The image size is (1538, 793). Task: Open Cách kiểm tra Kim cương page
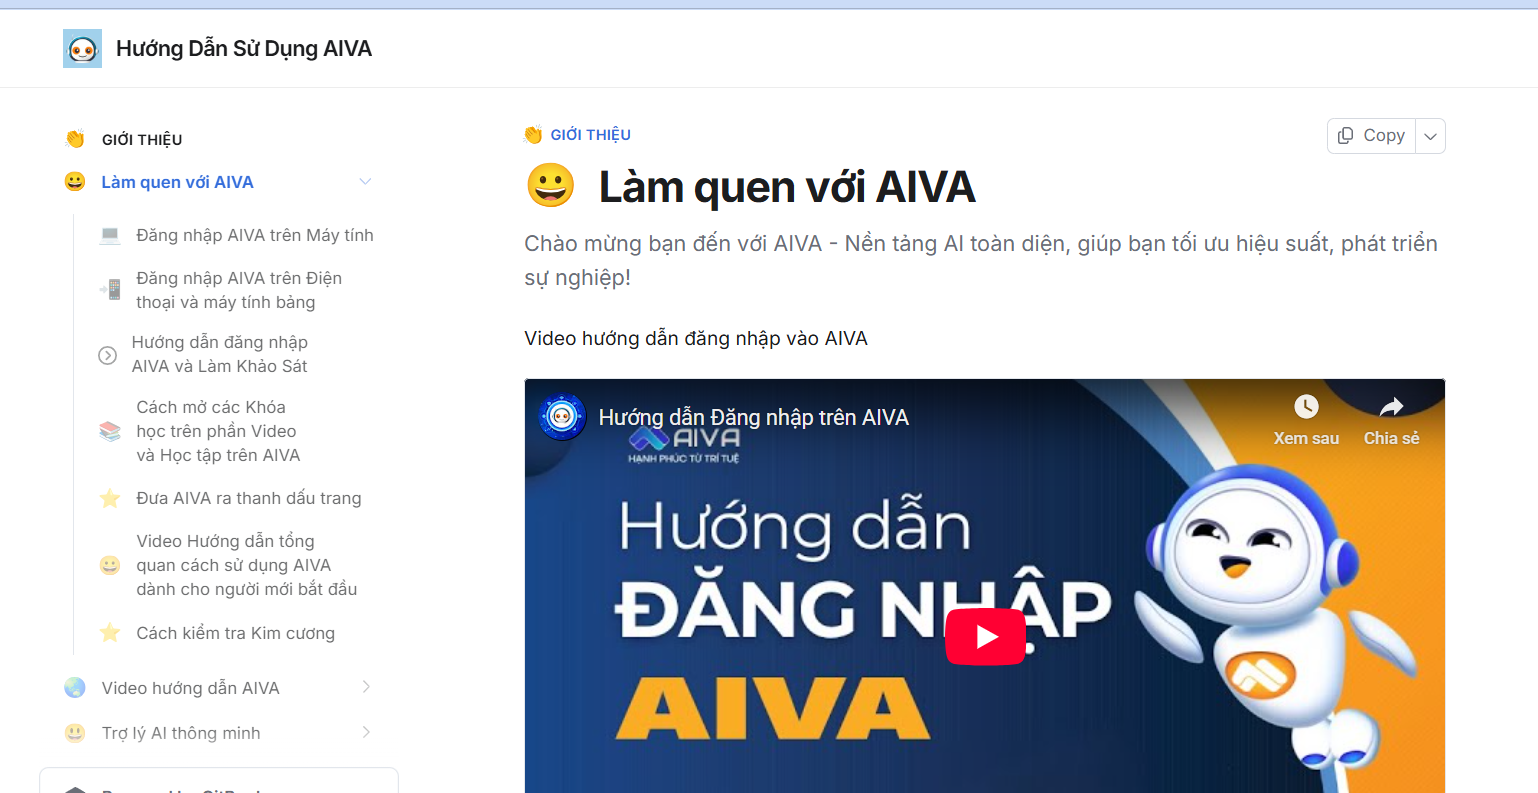(236, 633)
